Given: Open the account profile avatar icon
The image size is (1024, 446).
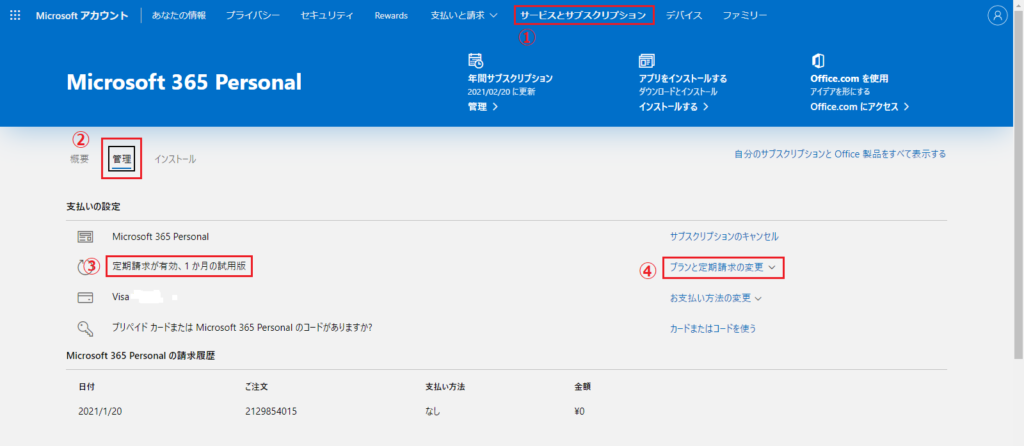Looking at the screenshot, I should coord(997,16).
